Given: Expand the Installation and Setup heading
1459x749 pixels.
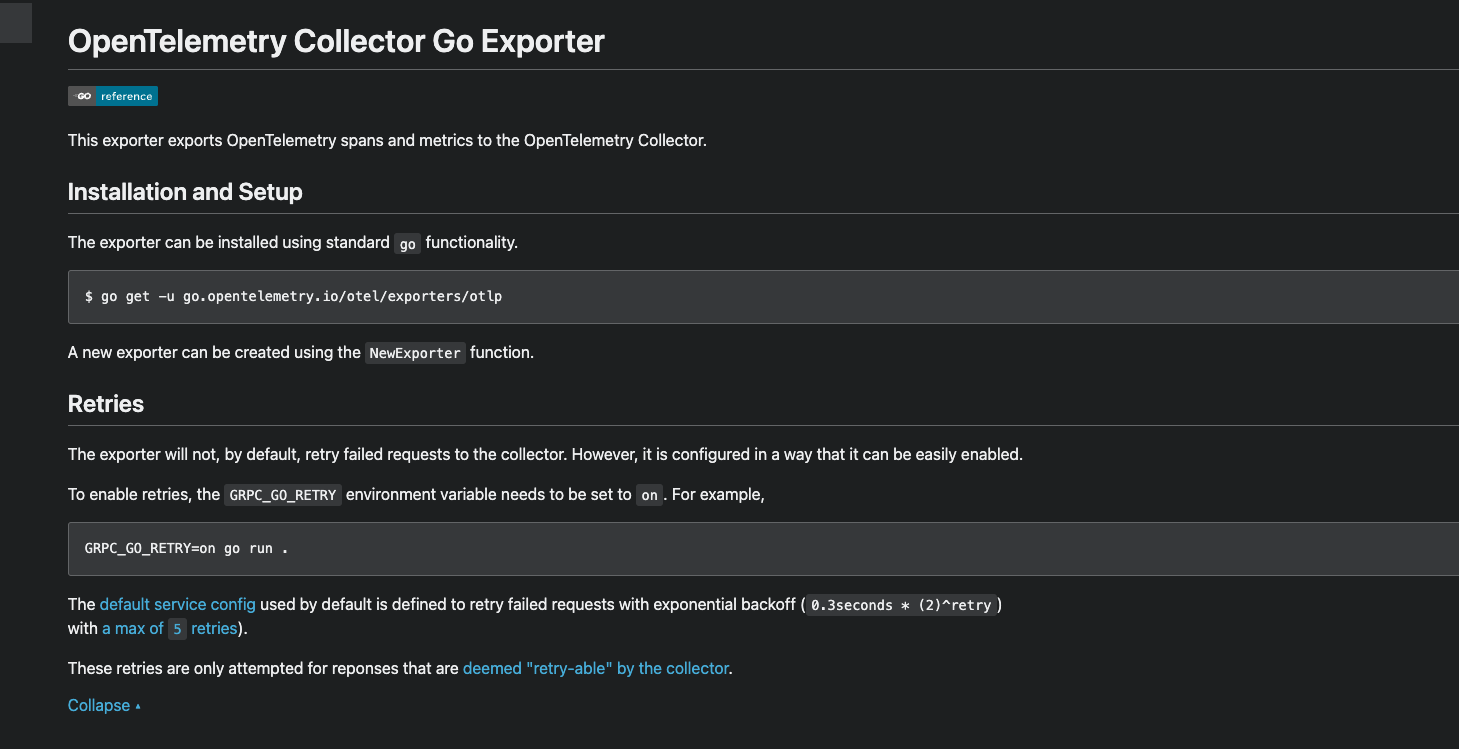Looking at the screenshot, I should 184,191.
